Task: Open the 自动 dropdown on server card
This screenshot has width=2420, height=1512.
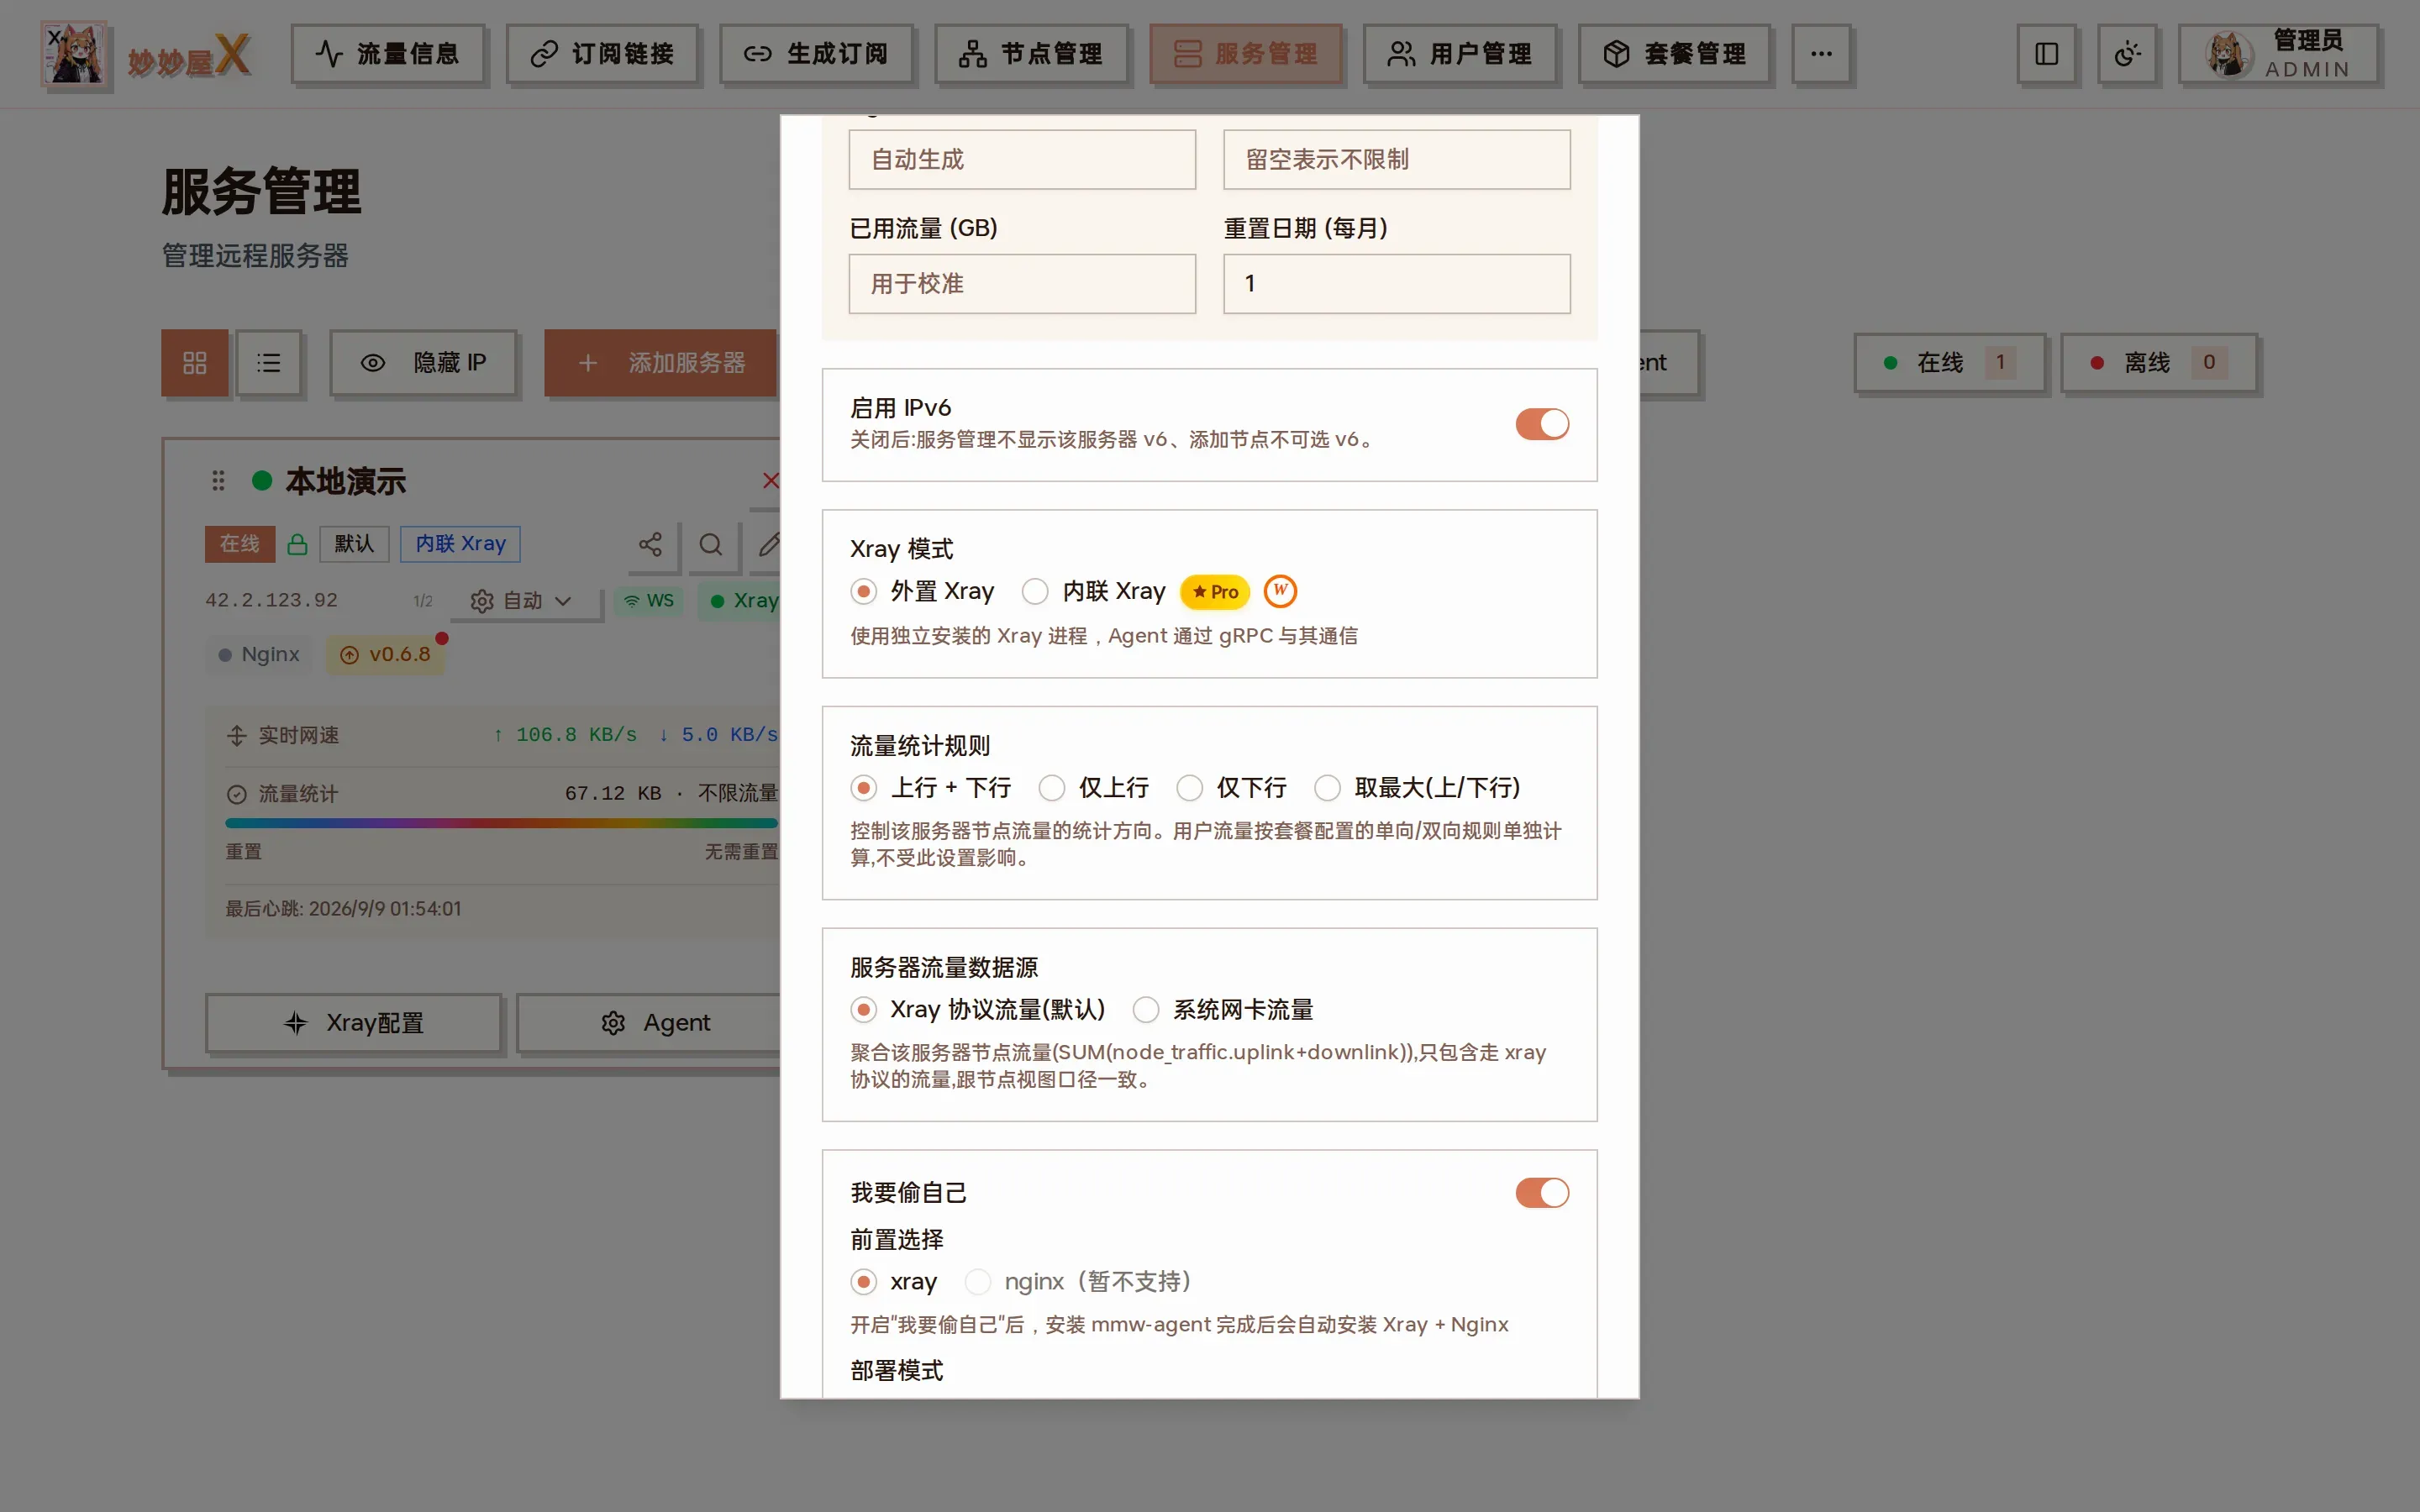Action: [x=522, y=601]
